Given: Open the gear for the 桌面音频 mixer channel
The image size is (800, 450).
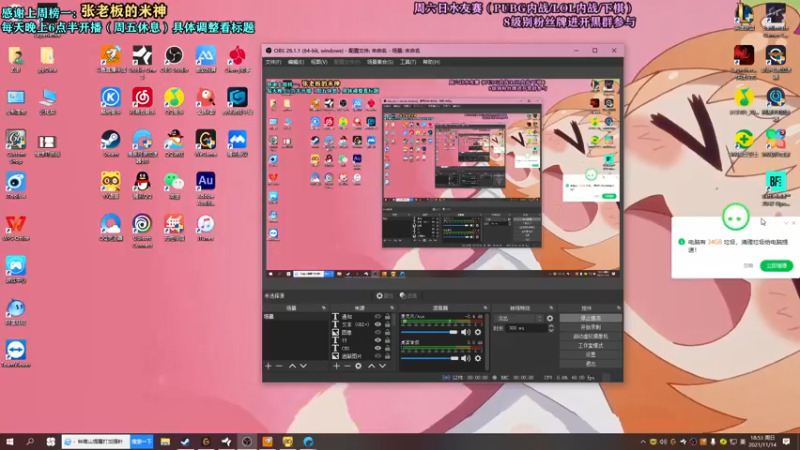Looking at the screenshot, I should [478, 358].
